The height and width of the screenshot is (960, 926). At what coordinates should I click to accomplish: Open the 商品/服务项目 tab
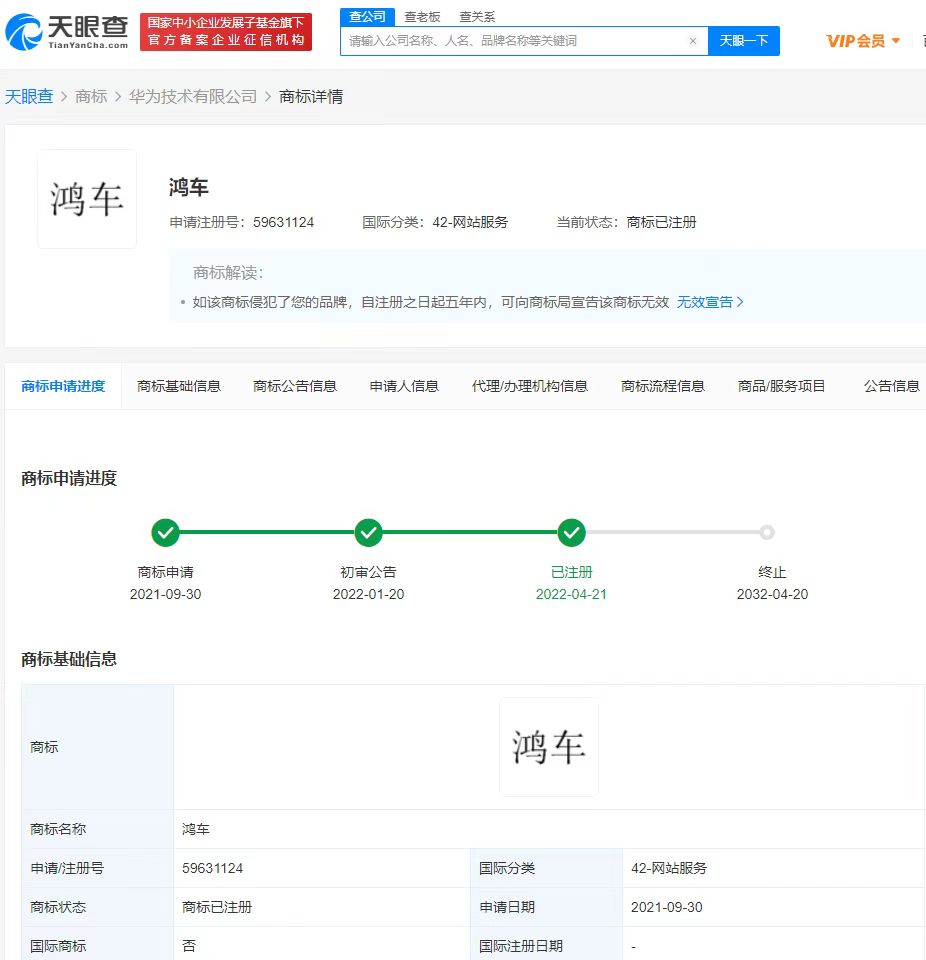click(x=781, y=385)
